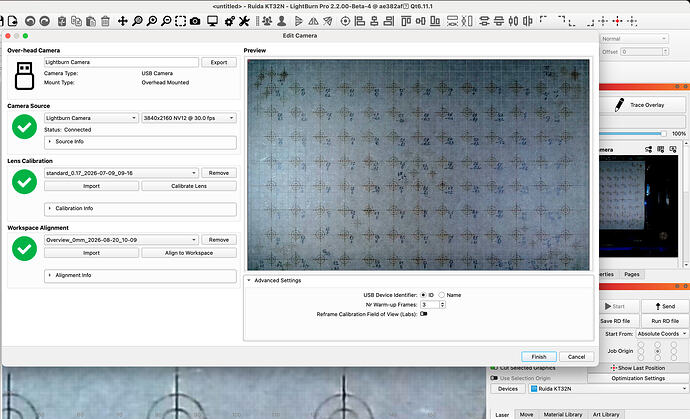Click the Zoom Out magnifier icon
Screen dimensions: 690x419
click(x=166, y=21)
